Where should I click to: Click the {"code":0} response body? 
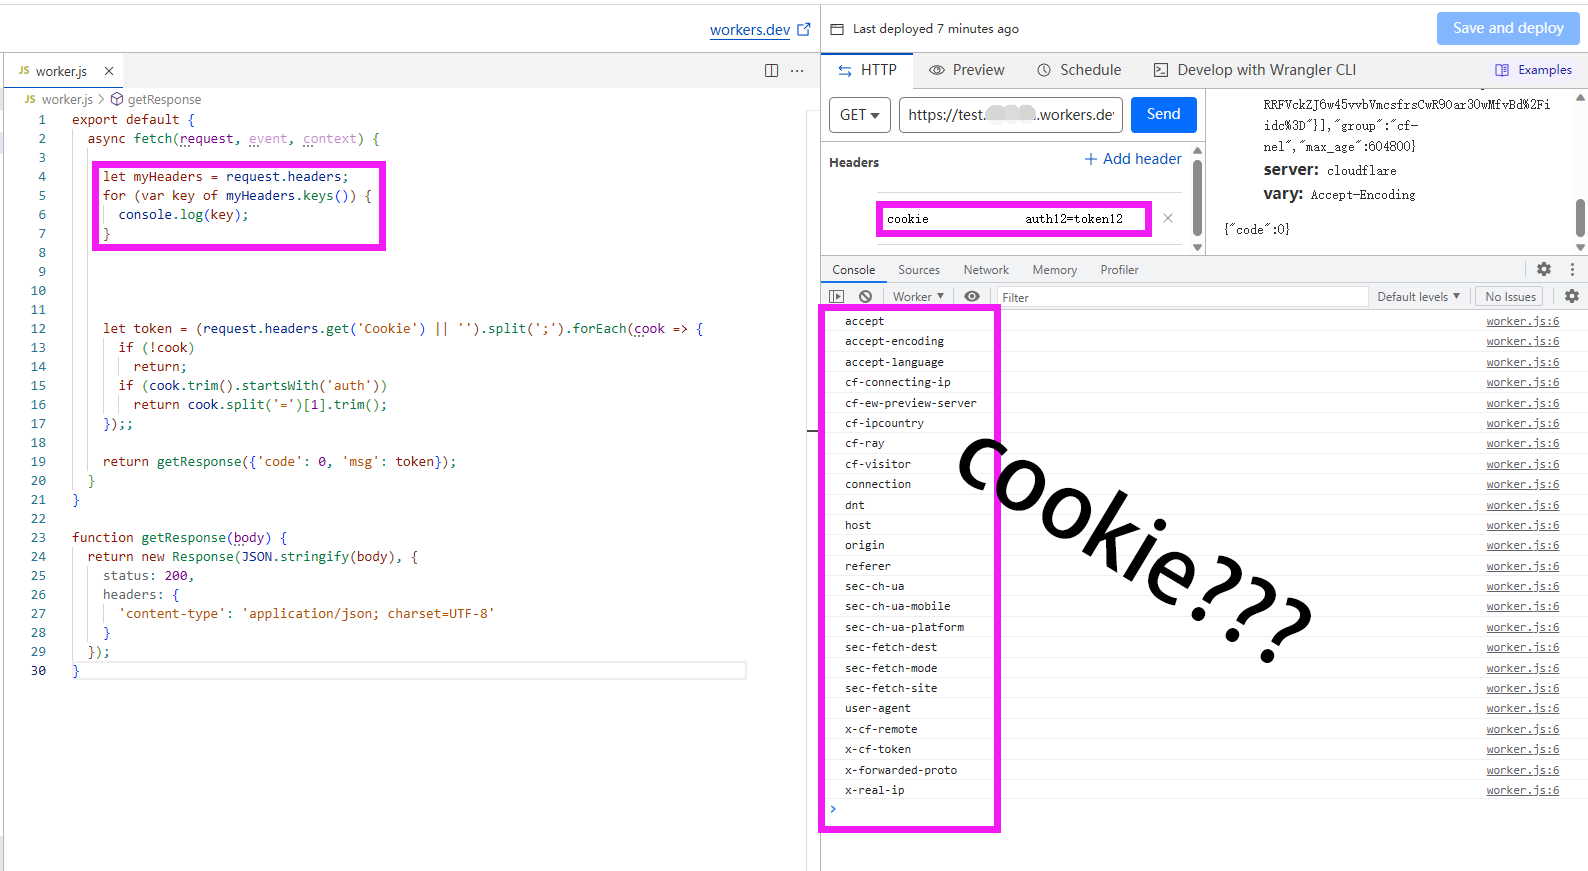pyautogui.click(x=1257, y=229)
